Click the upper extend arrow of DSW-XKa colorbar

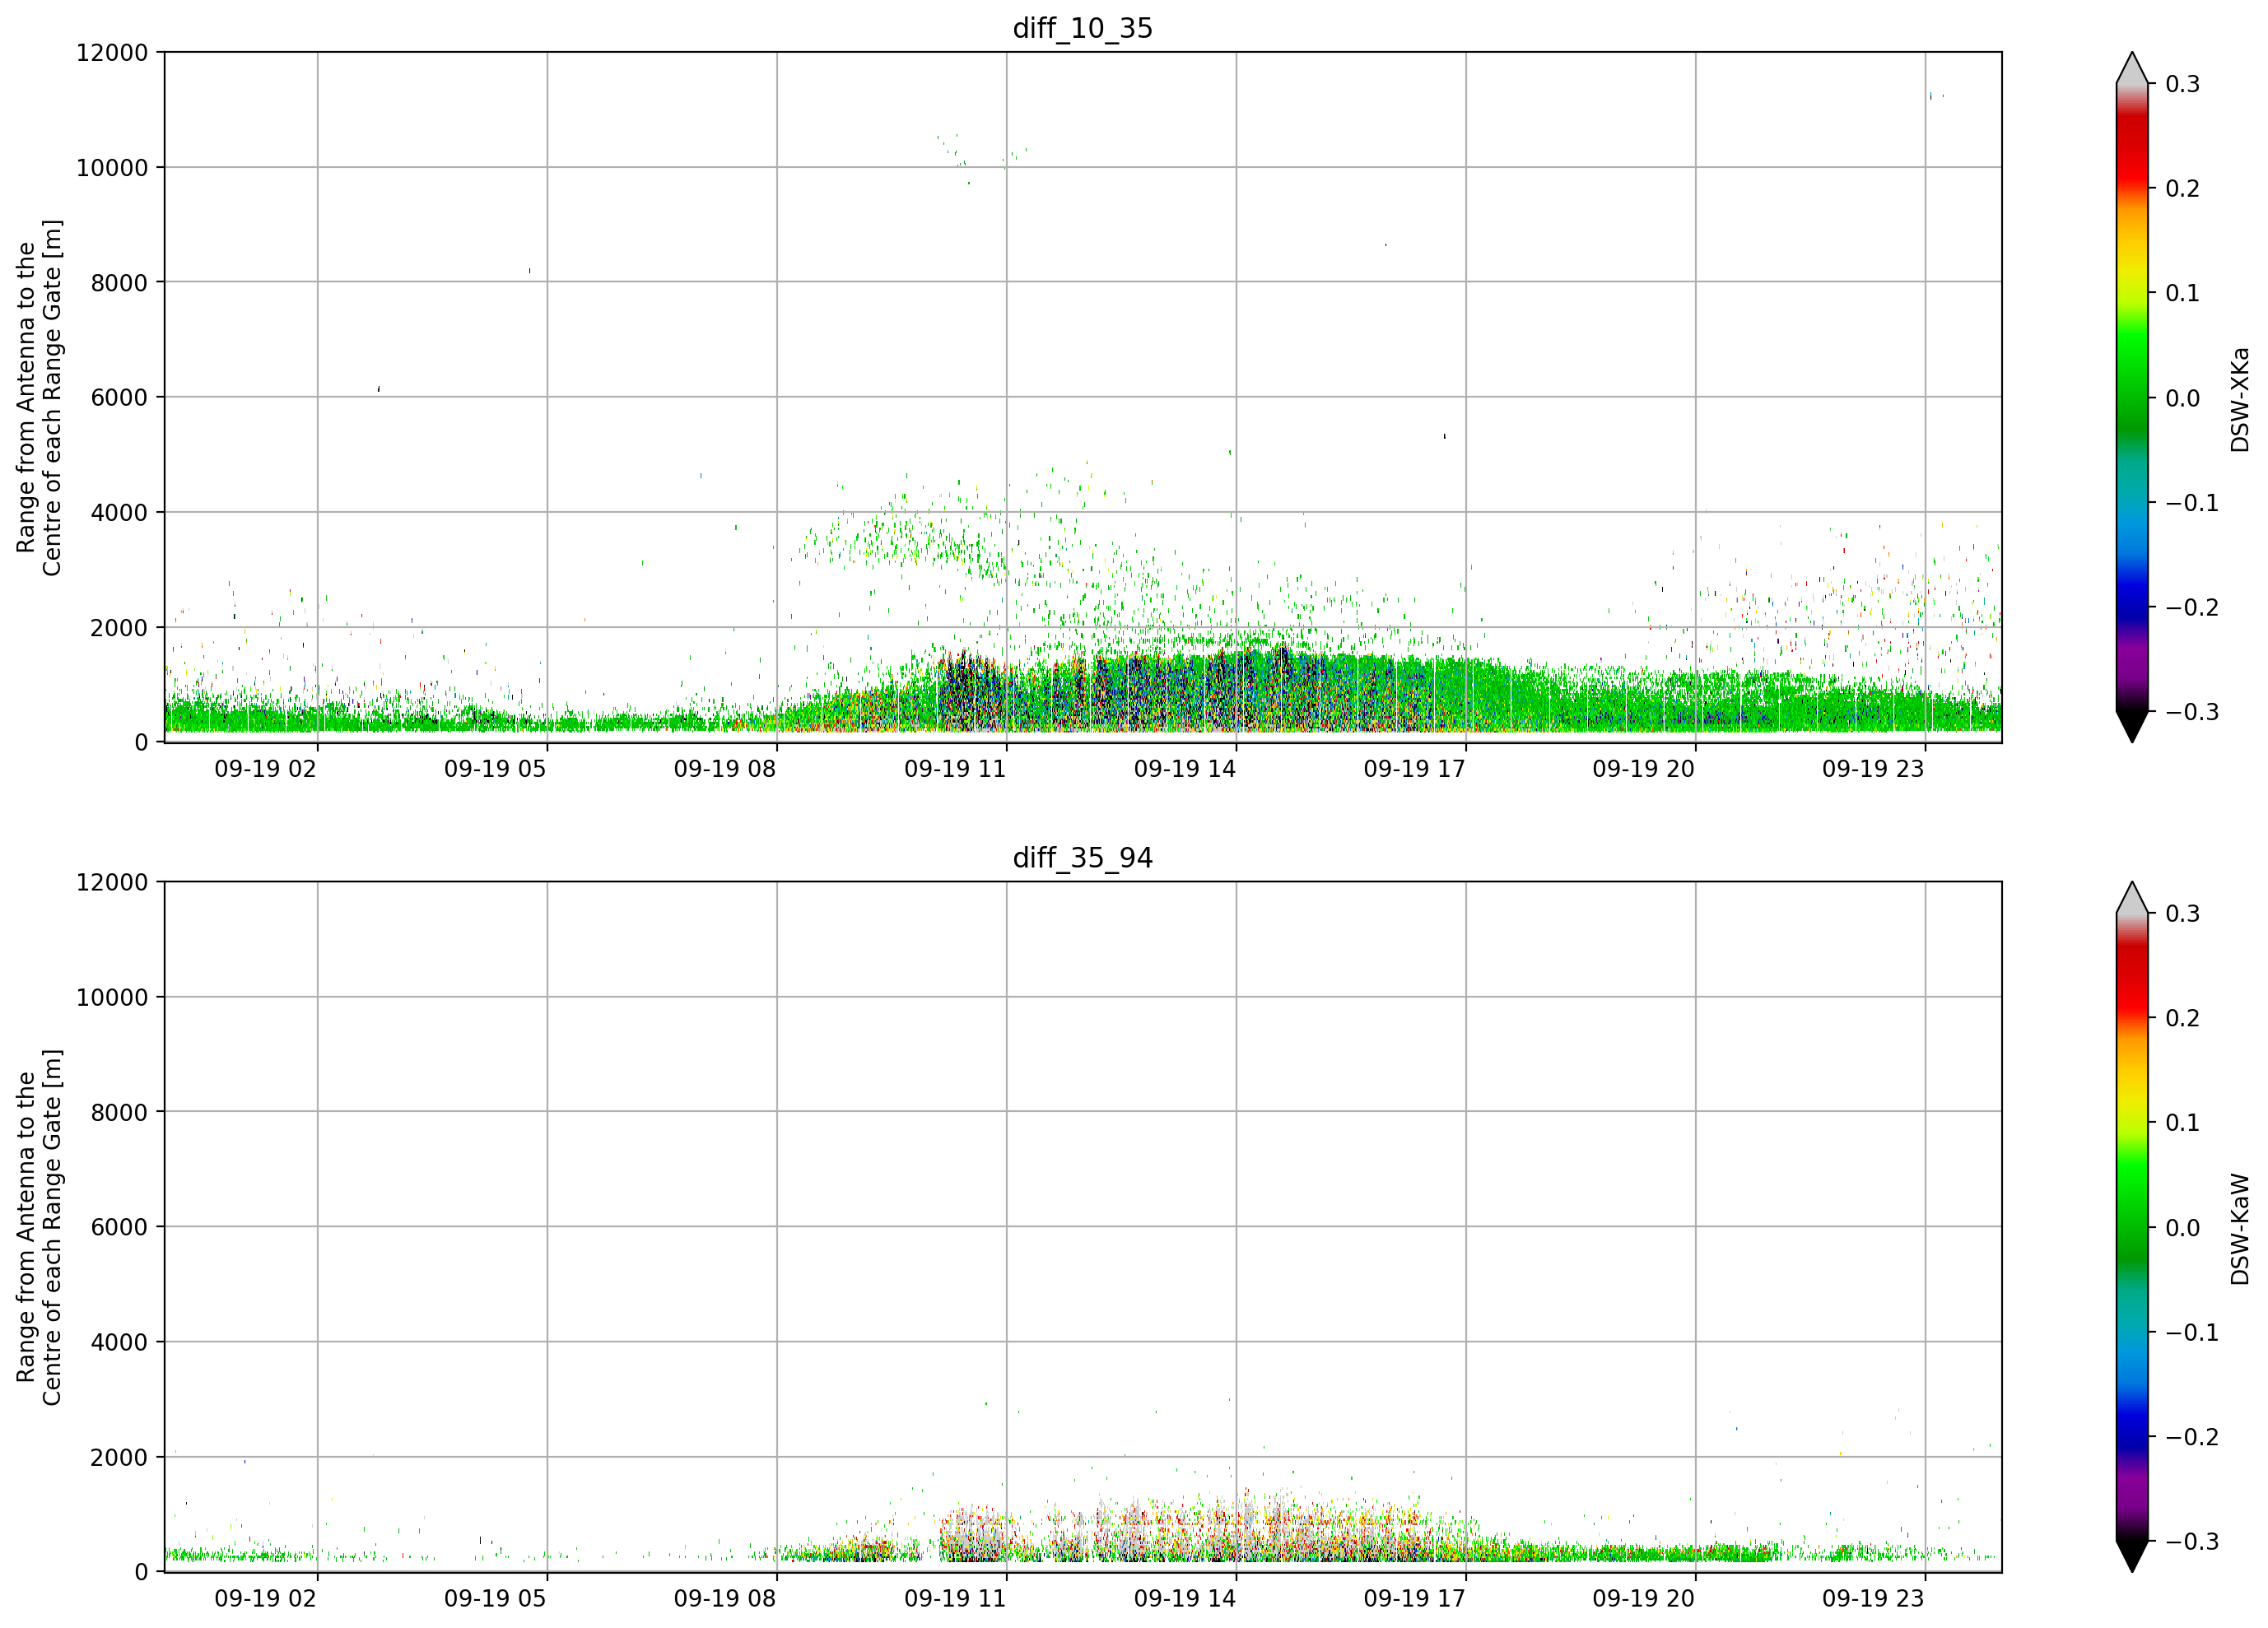2132,68
